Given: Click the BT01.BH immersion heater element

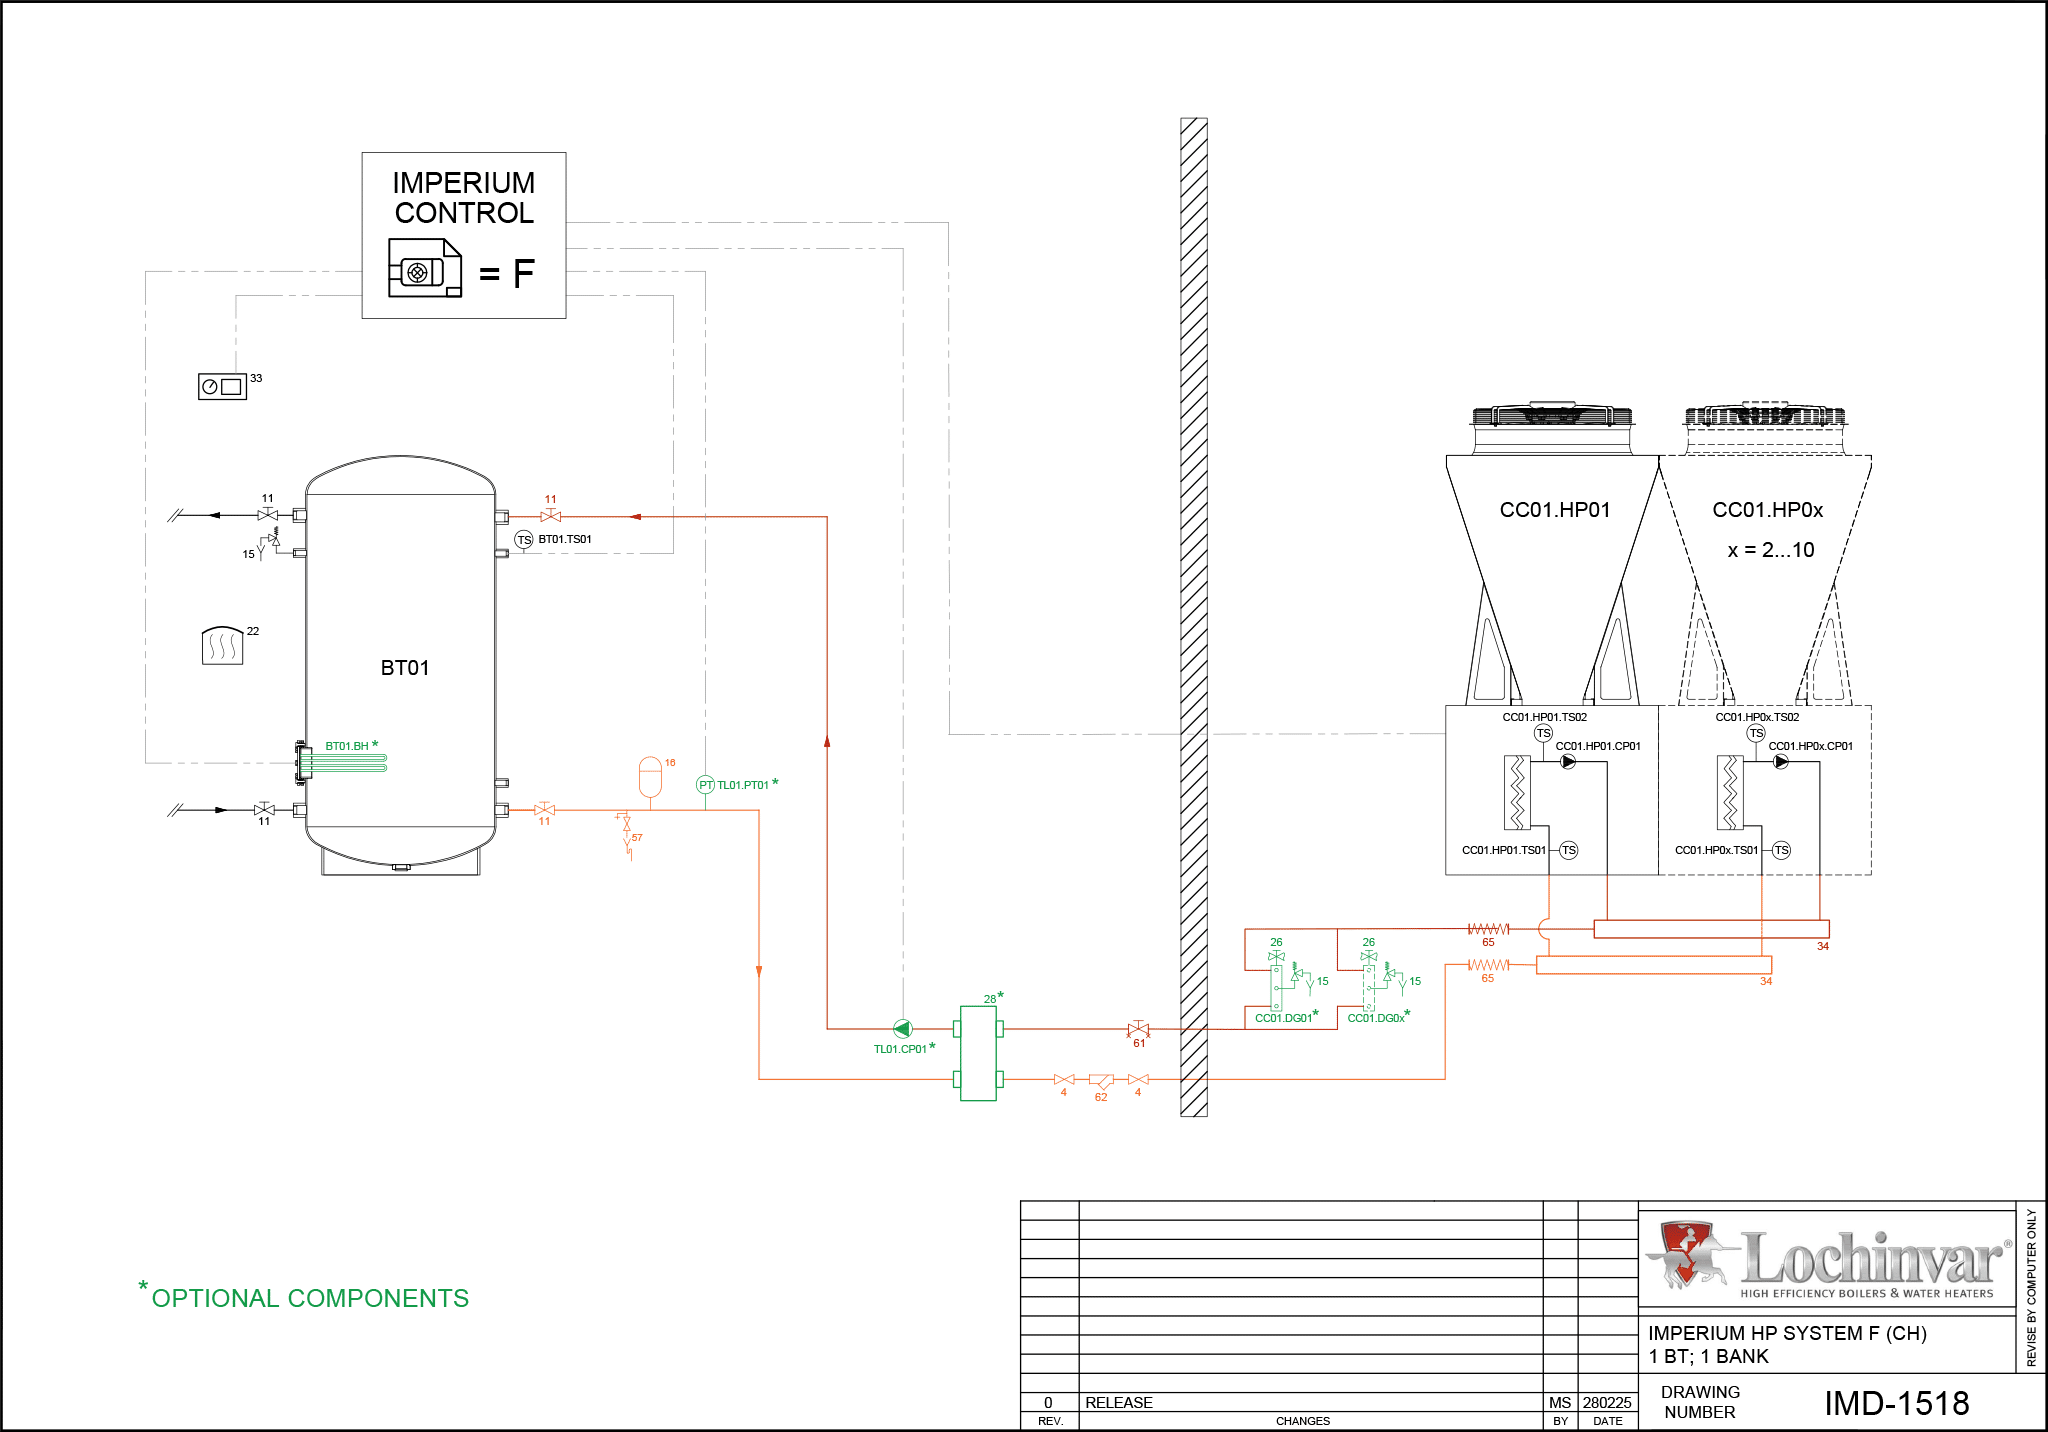Looking at the screenshot, I should pyautogui.click(x=342, y=762).
